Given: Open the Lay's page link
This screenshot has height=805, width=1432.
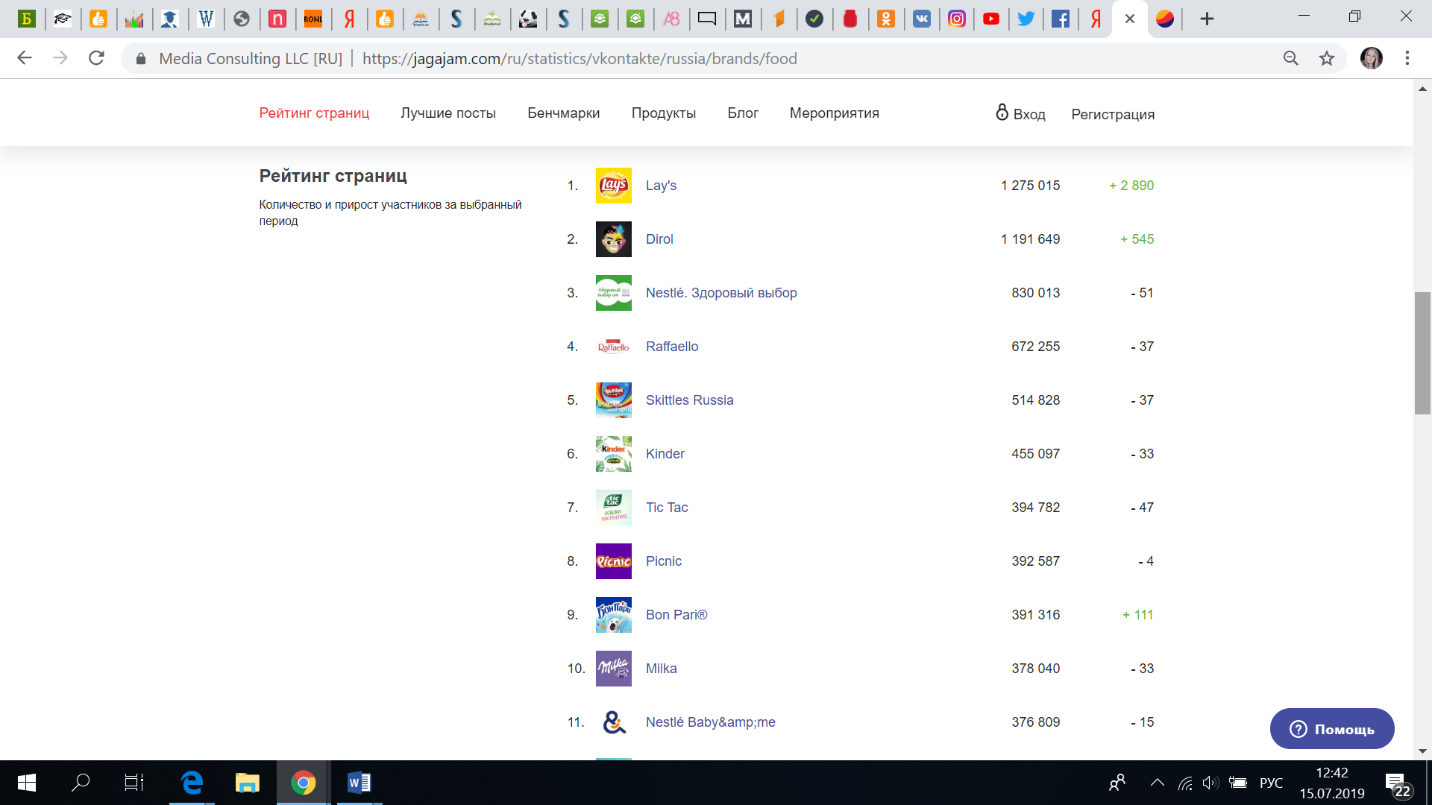Looking at the screenshot, I should click(x=661, y=185).
